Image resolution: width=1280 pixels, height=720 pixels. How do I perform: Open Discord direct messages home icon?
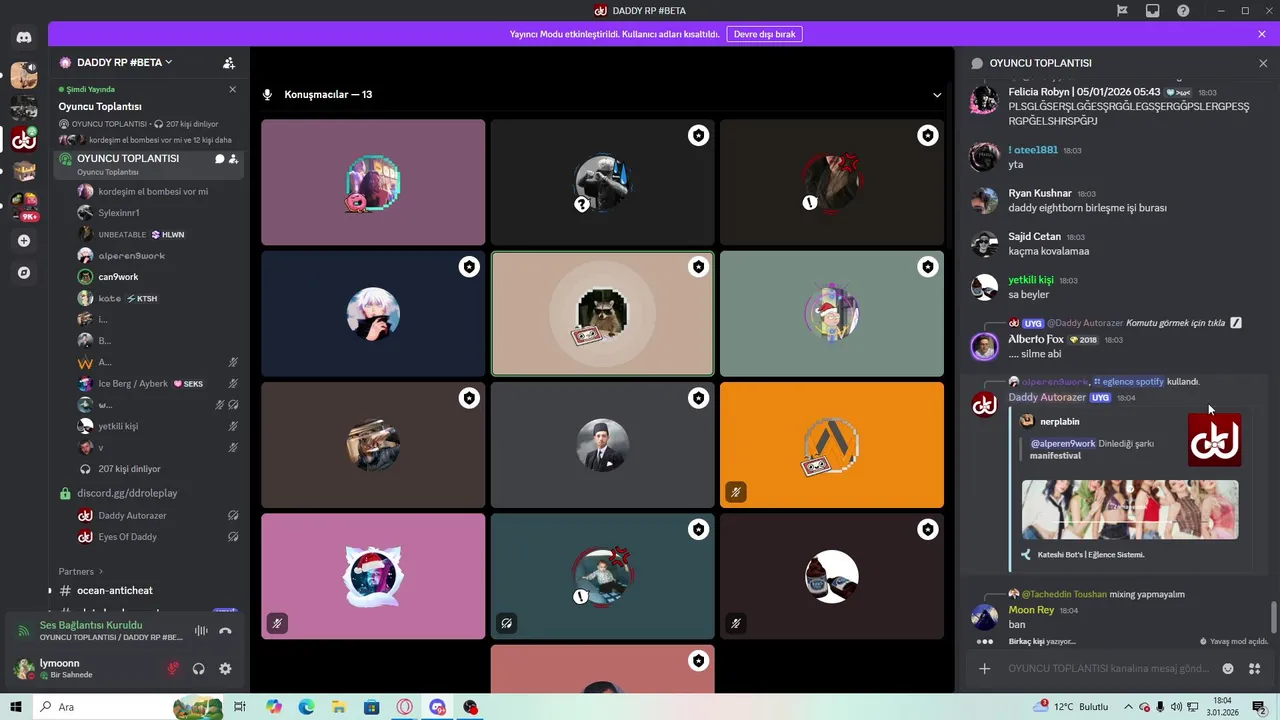point(24,37)
